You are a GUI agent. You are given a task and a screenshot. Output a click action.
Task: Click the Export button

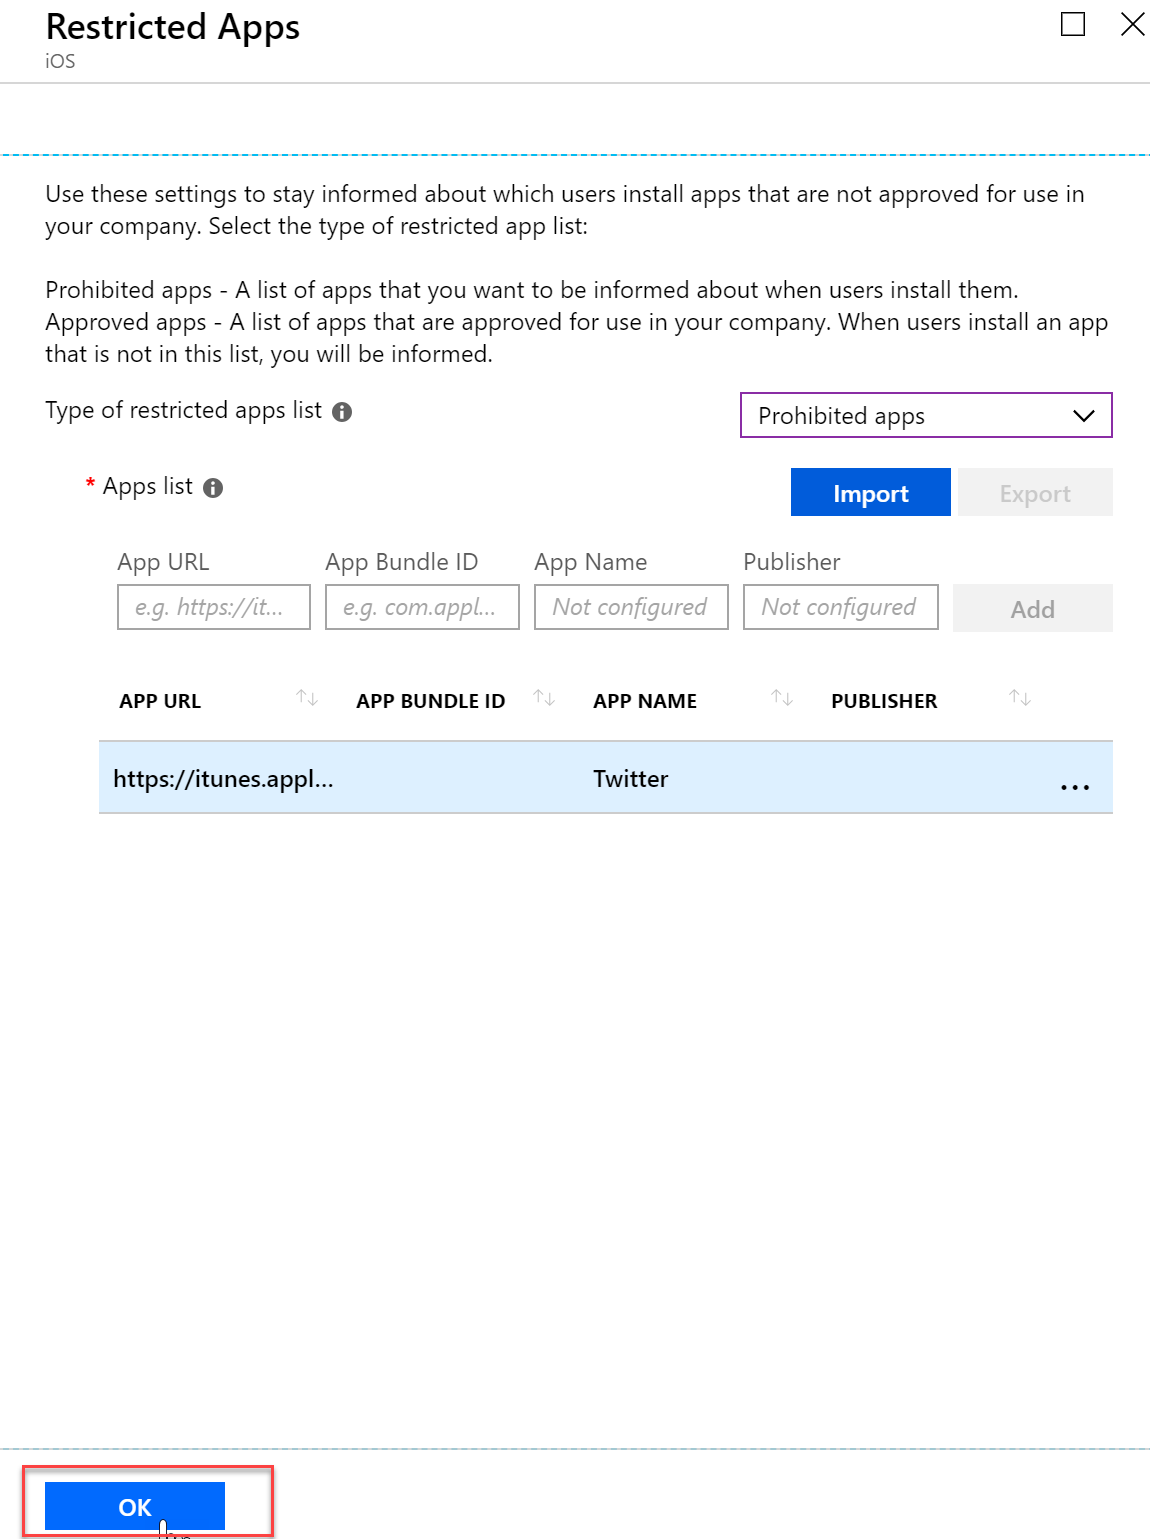pos(1035,492)
